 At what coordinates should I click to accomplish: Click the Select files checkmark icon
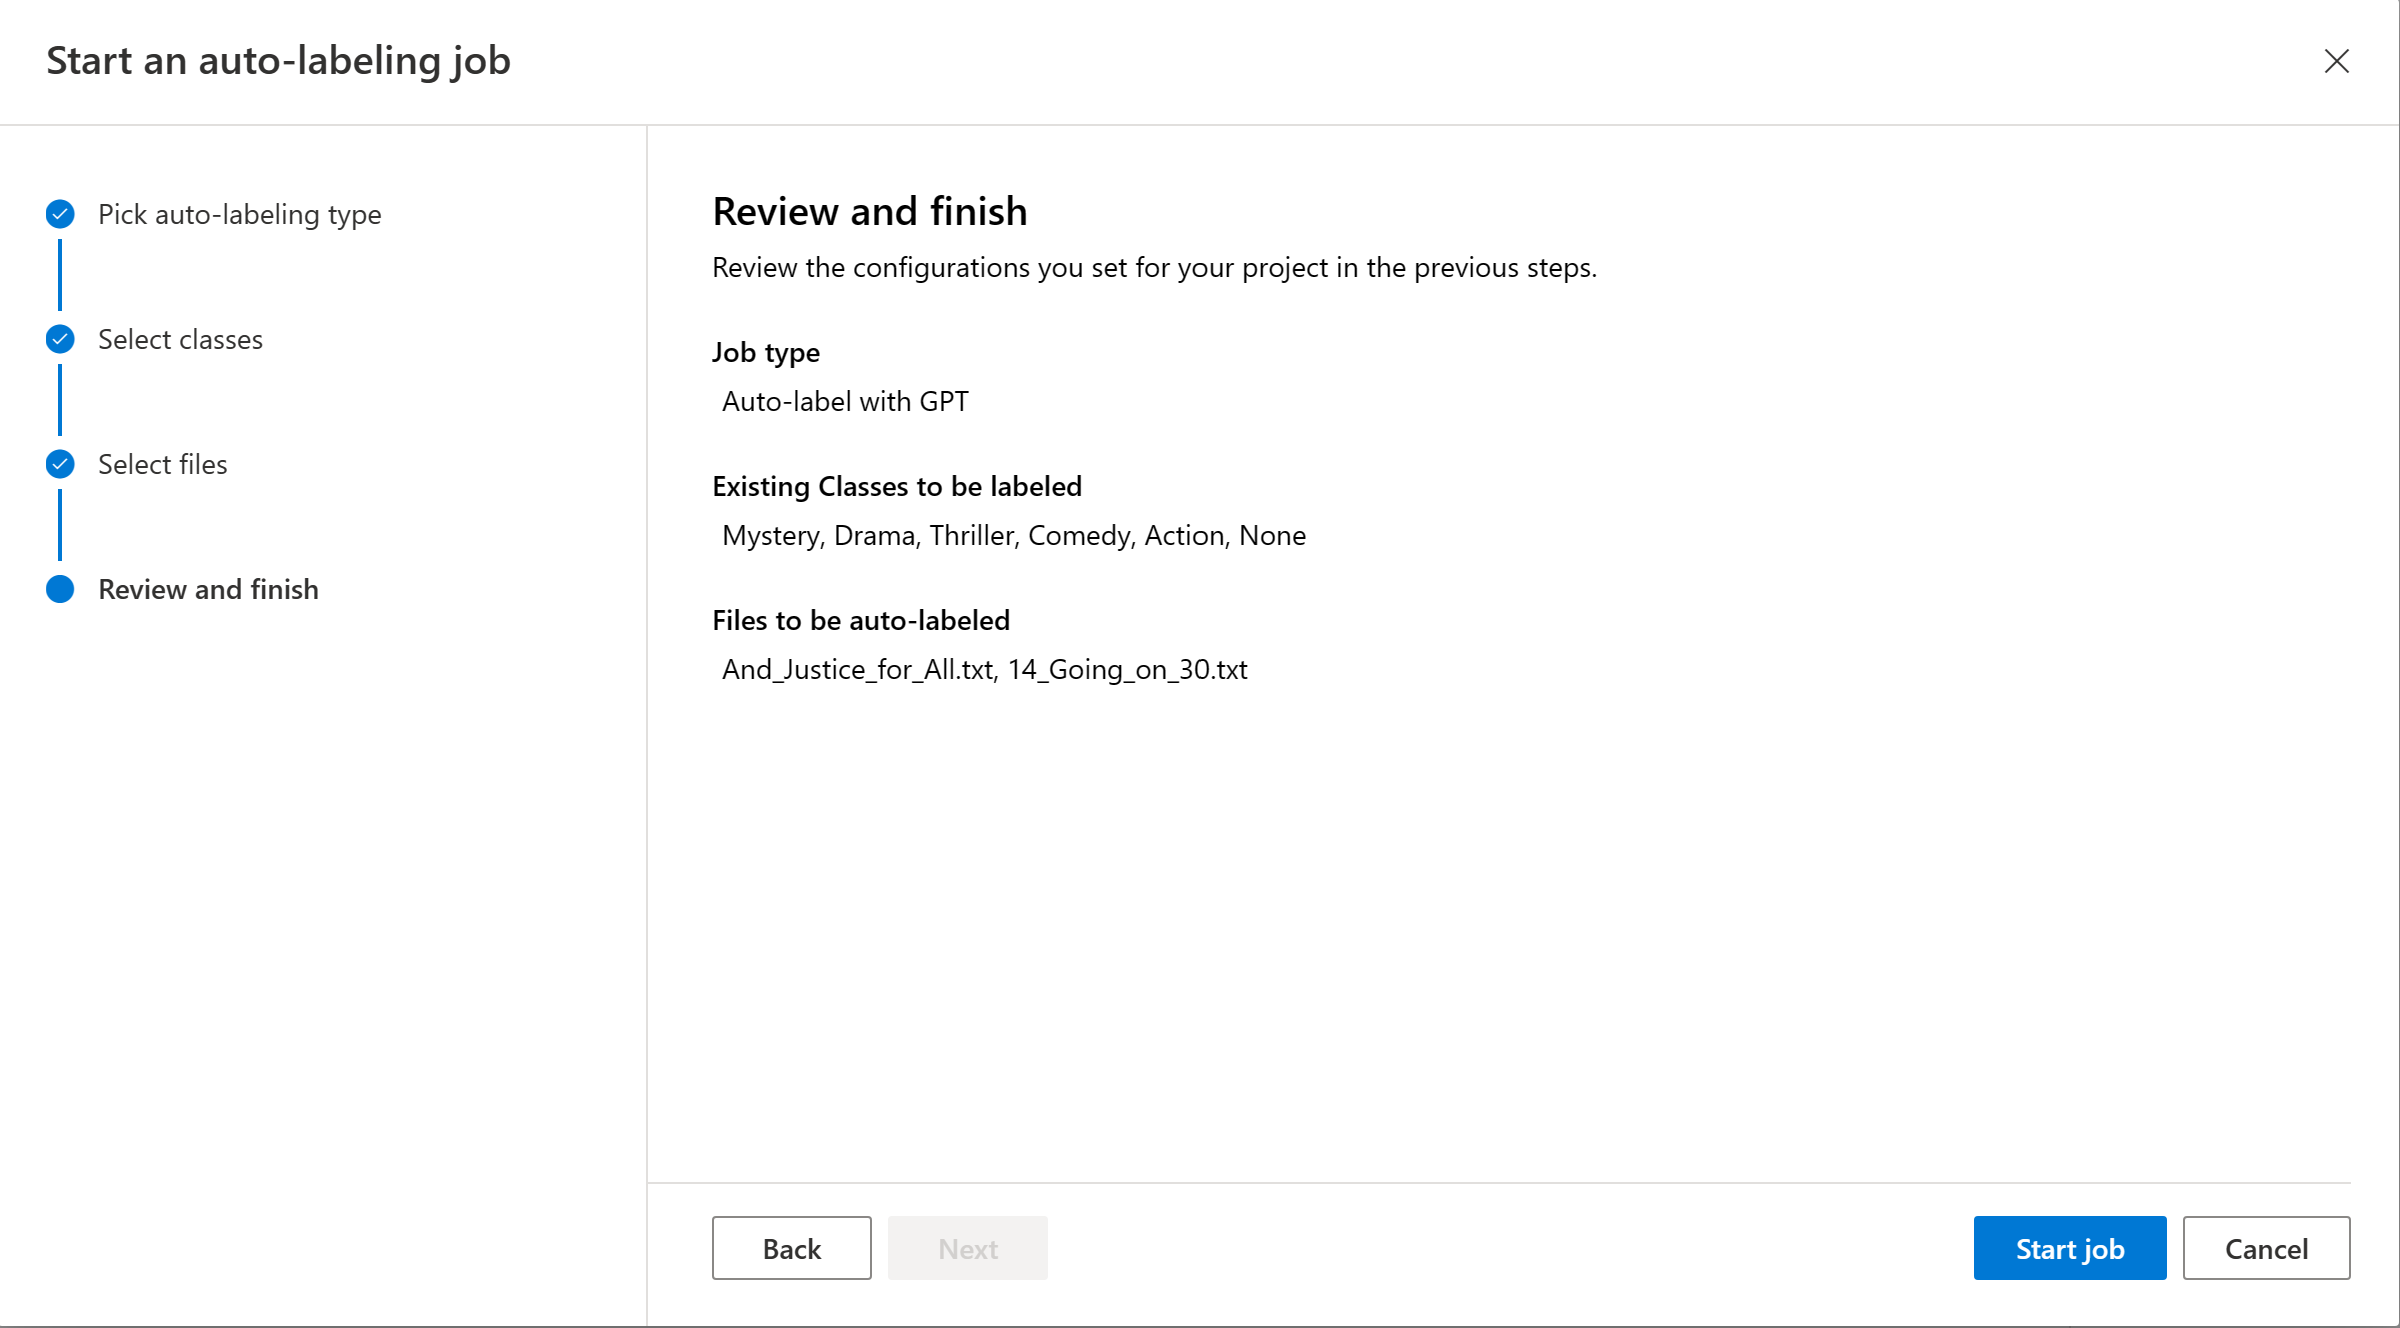(x=60, y=464)
